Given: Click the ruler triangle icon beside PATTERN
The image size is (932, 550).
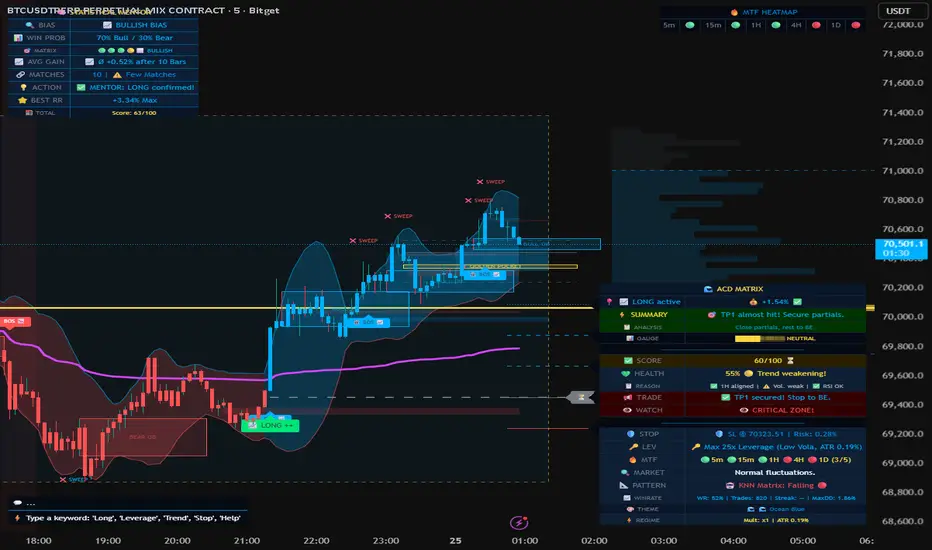Looking at the screenshot, I should click(624, 485).
